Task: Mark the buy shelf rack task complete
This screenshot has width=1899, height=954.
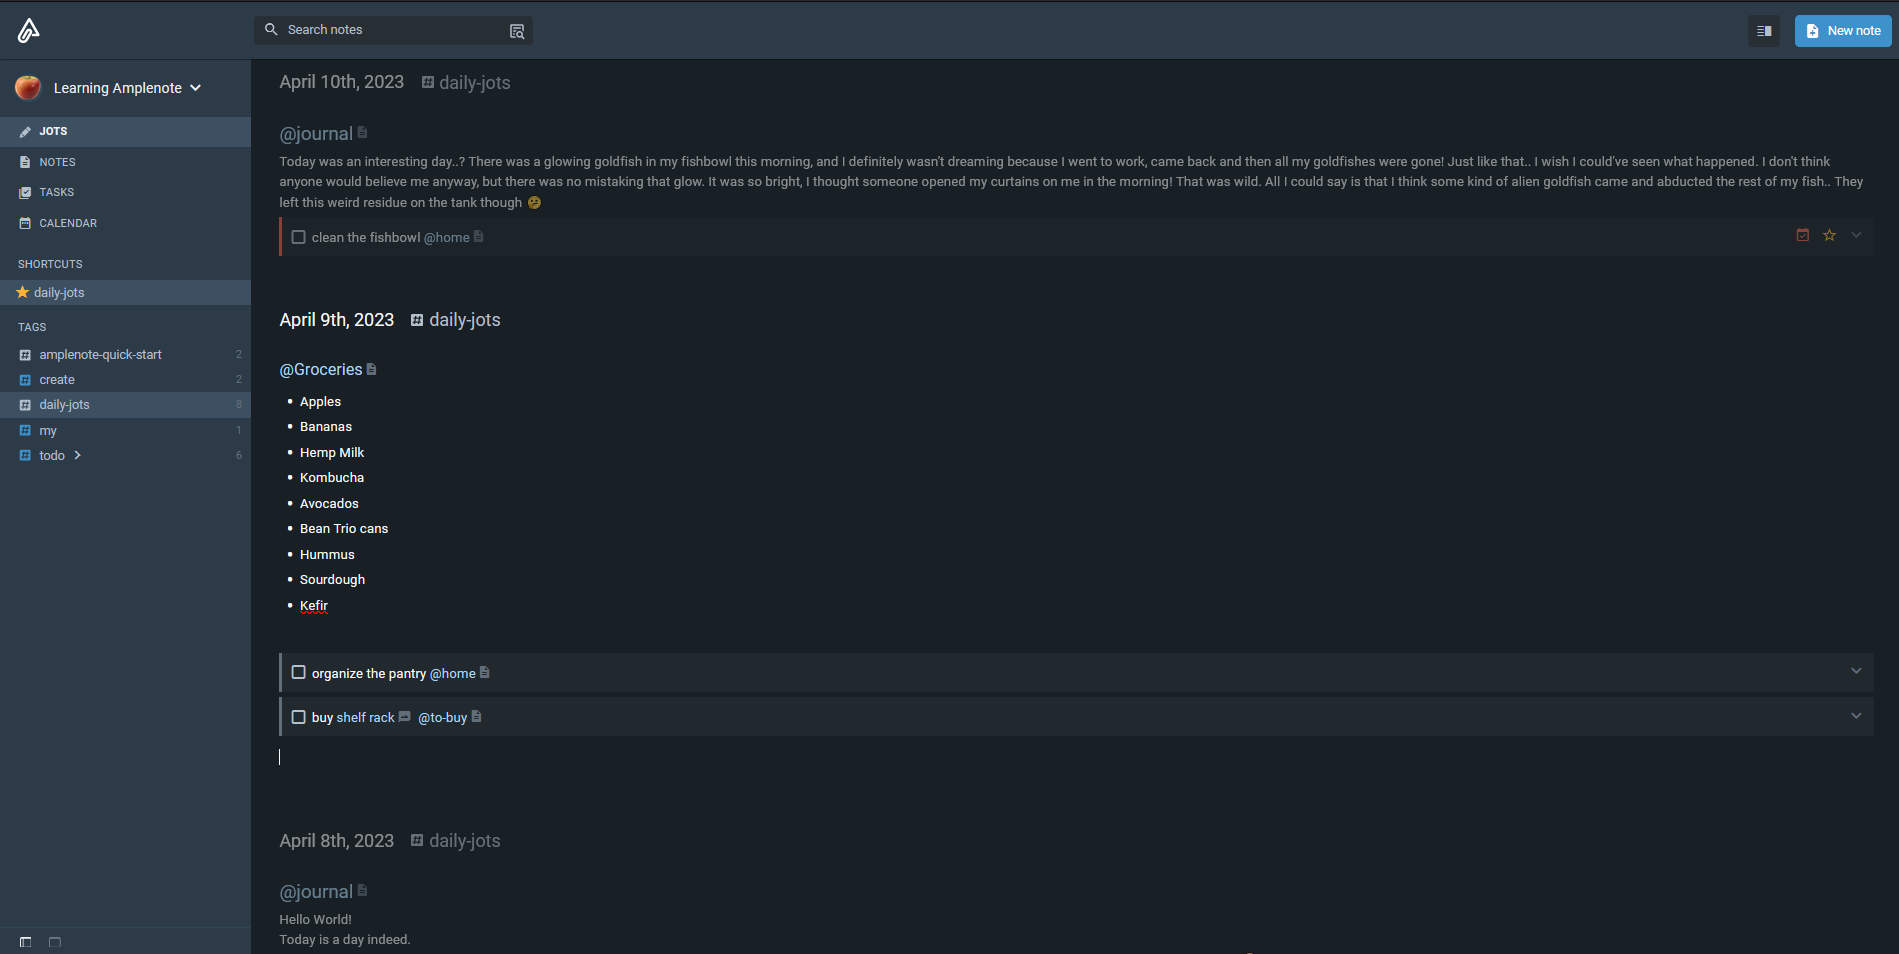Action: coord(298,717)
